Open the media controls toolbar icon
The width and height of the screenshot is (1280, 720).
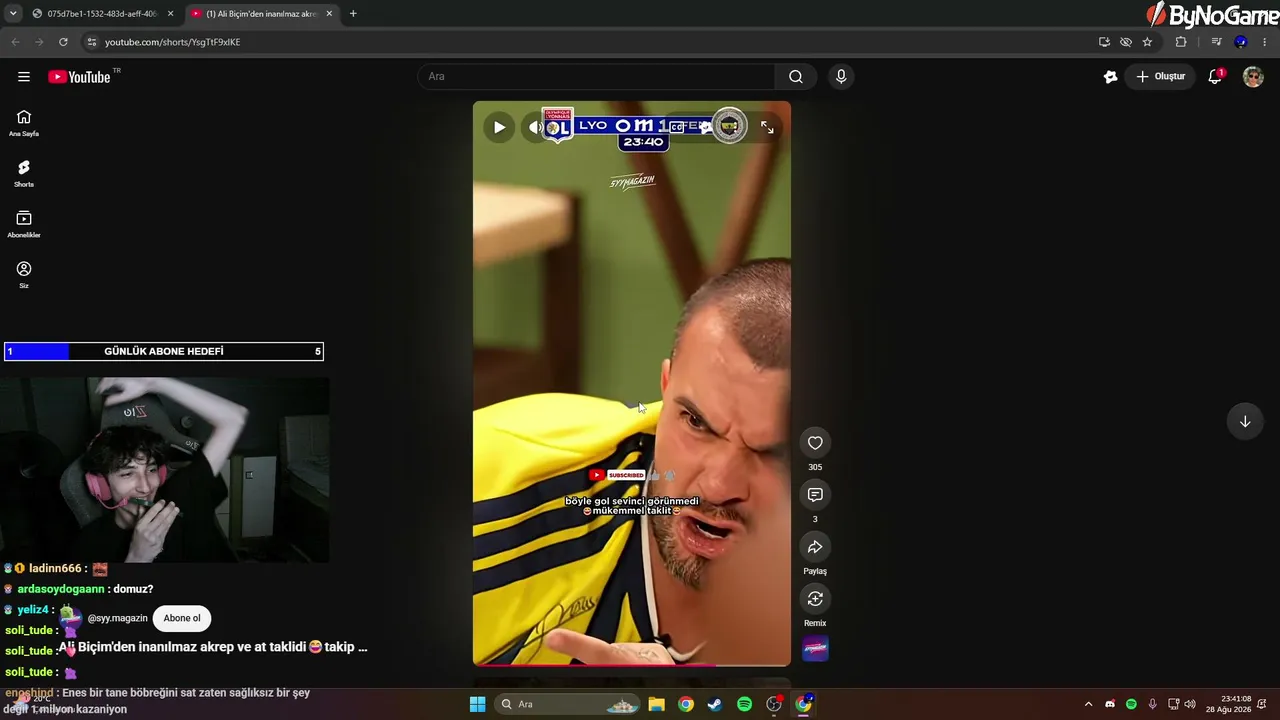pos(1216,42)
